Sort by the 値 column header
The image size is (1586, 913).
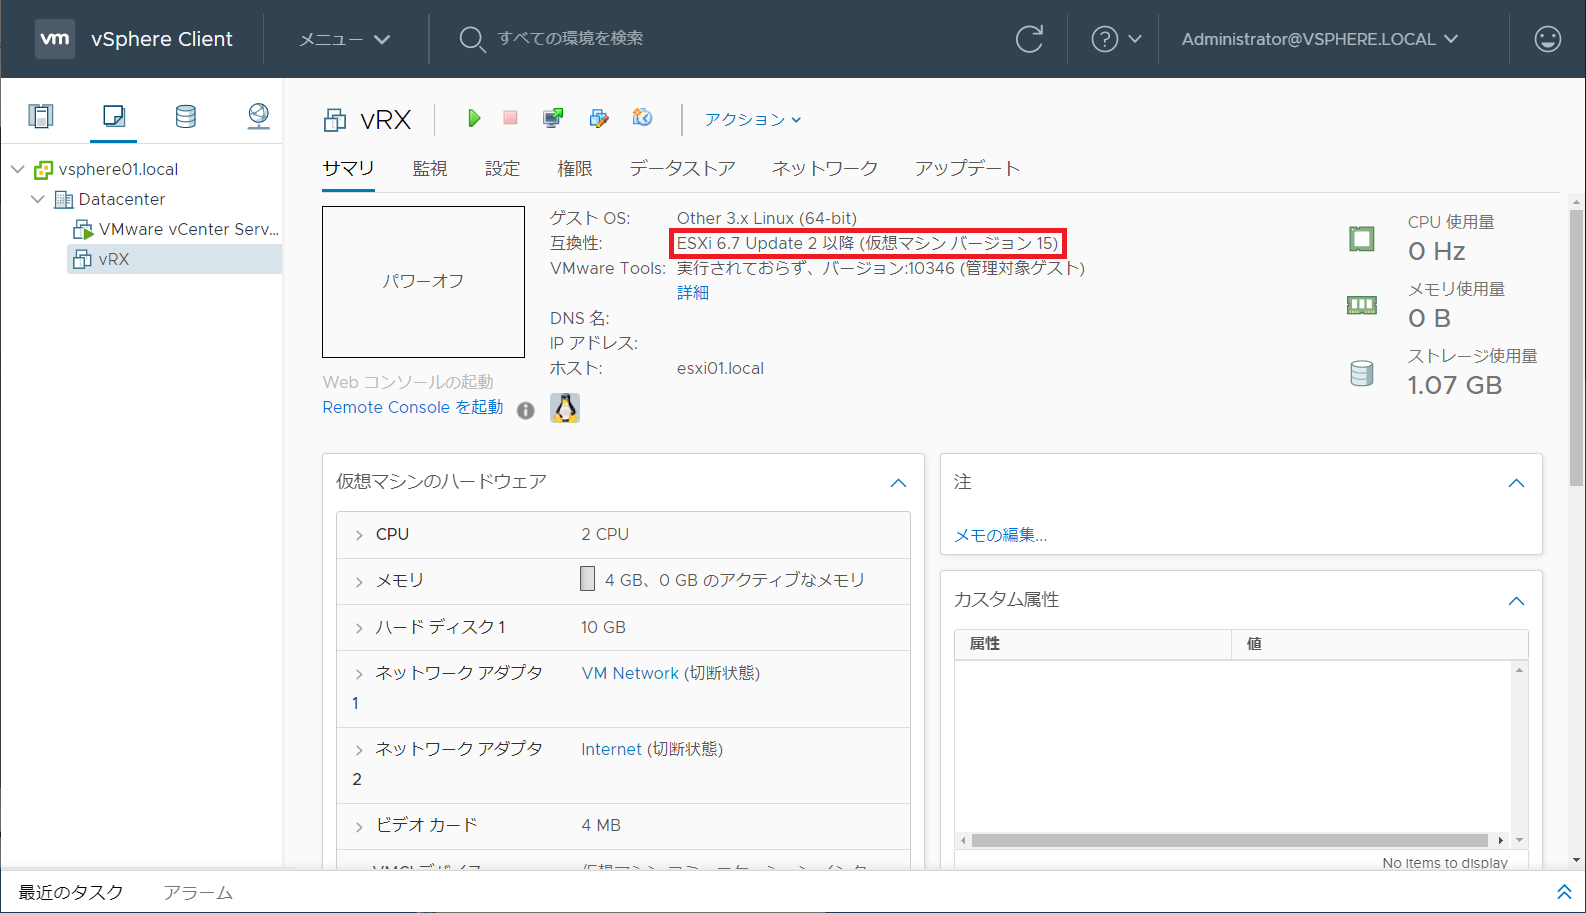click(1379, 644)
